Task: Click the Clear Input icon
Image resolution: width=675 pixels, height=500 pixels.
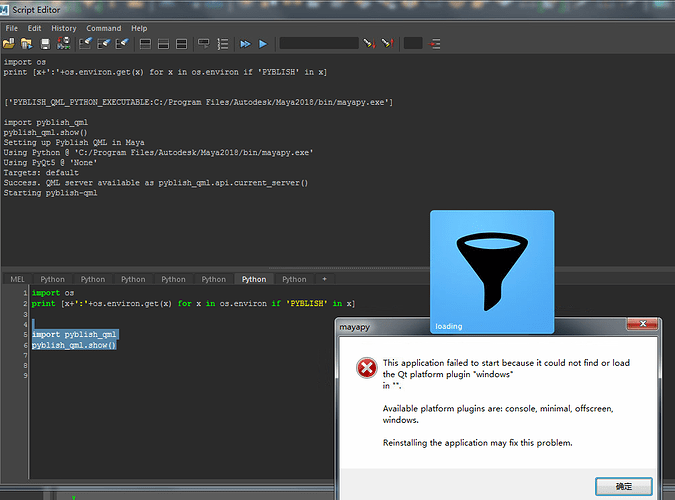Action: point(104,43)
